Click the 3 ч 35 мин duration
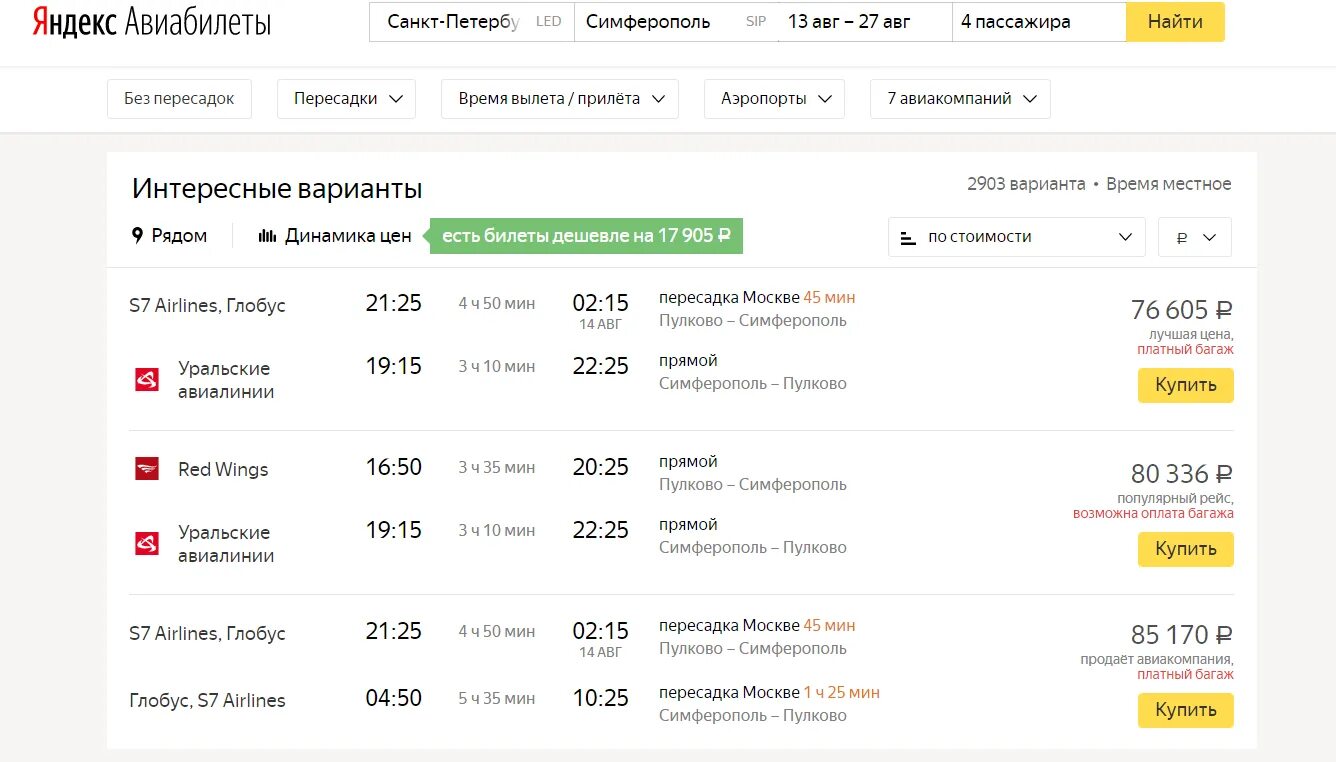The width and height of the screenshot is (1336, 762). [x=497, y=467]
